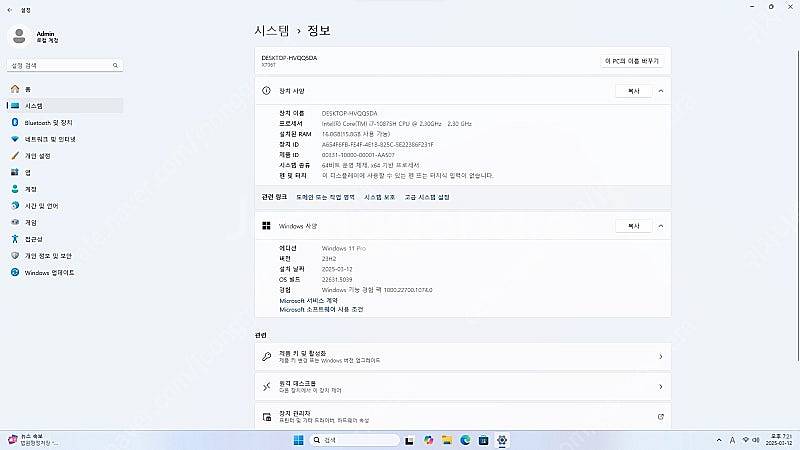Viewport: 800px width, 450px height.
Task: Open 시간 및 언어 settings
Action: click(x=65, y=206)
